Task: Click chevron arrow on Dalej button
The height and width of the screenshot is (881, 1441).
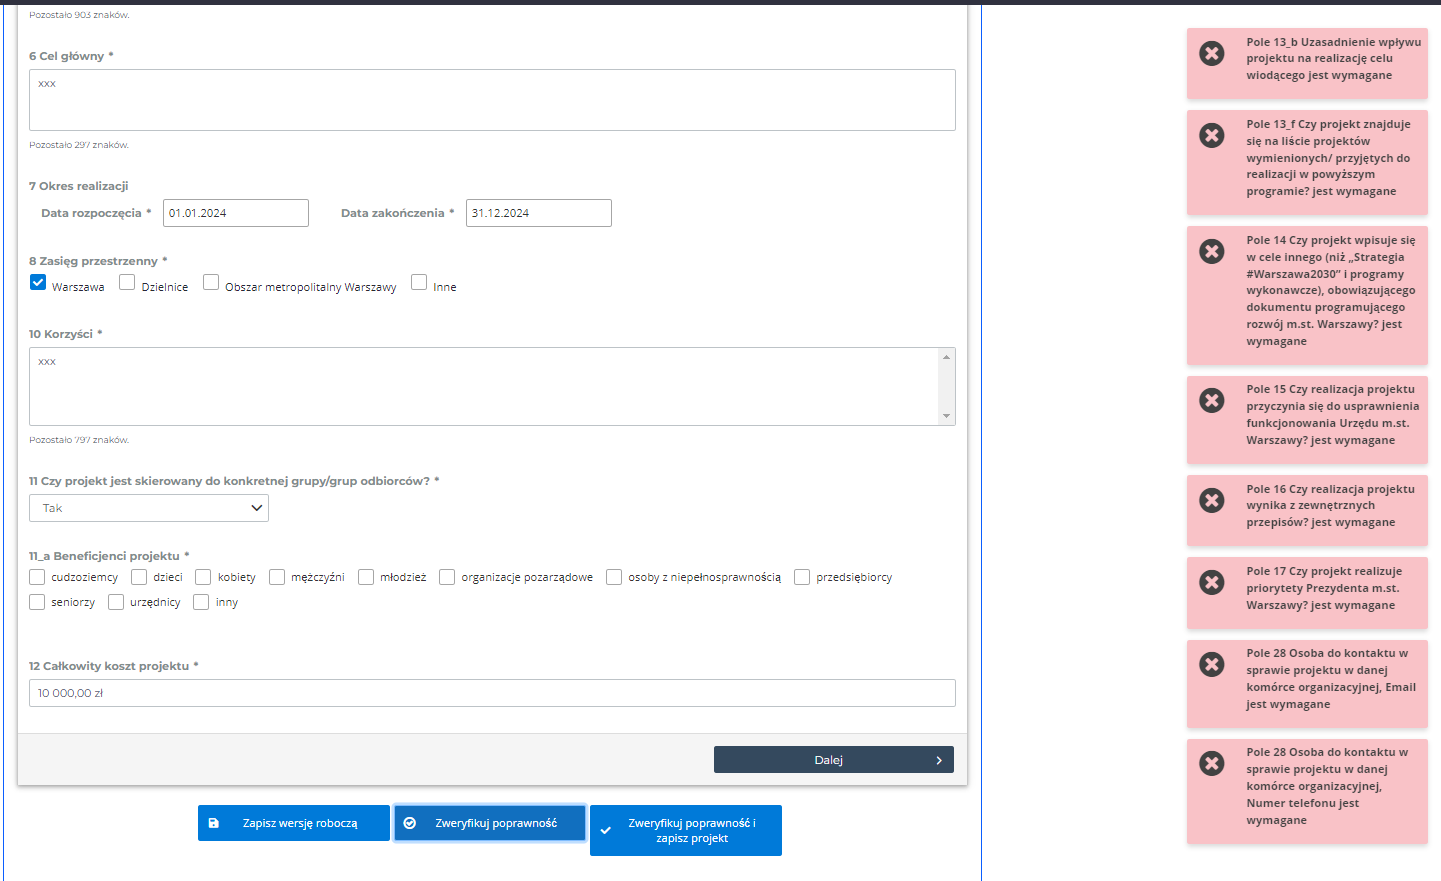Action: coord(938,760)
